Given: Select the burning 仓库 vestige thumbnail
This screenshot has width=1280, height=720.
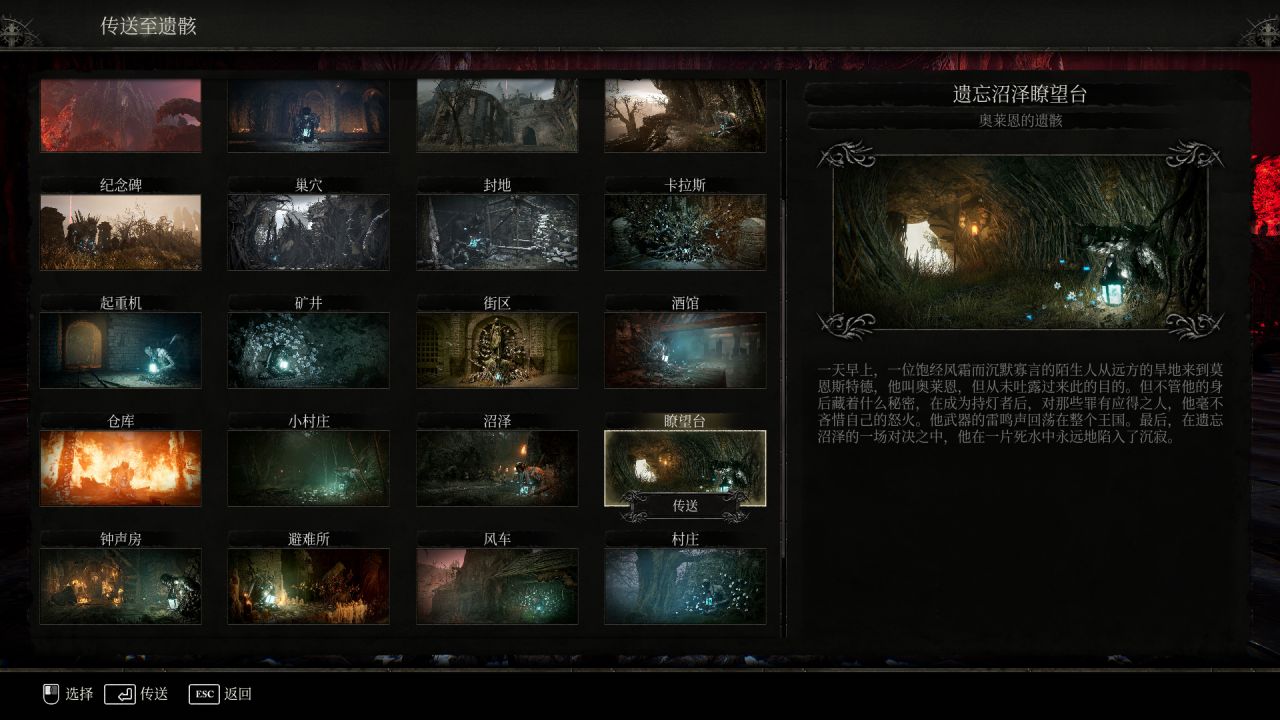Looking at the screenshot, I should point(121,468).
